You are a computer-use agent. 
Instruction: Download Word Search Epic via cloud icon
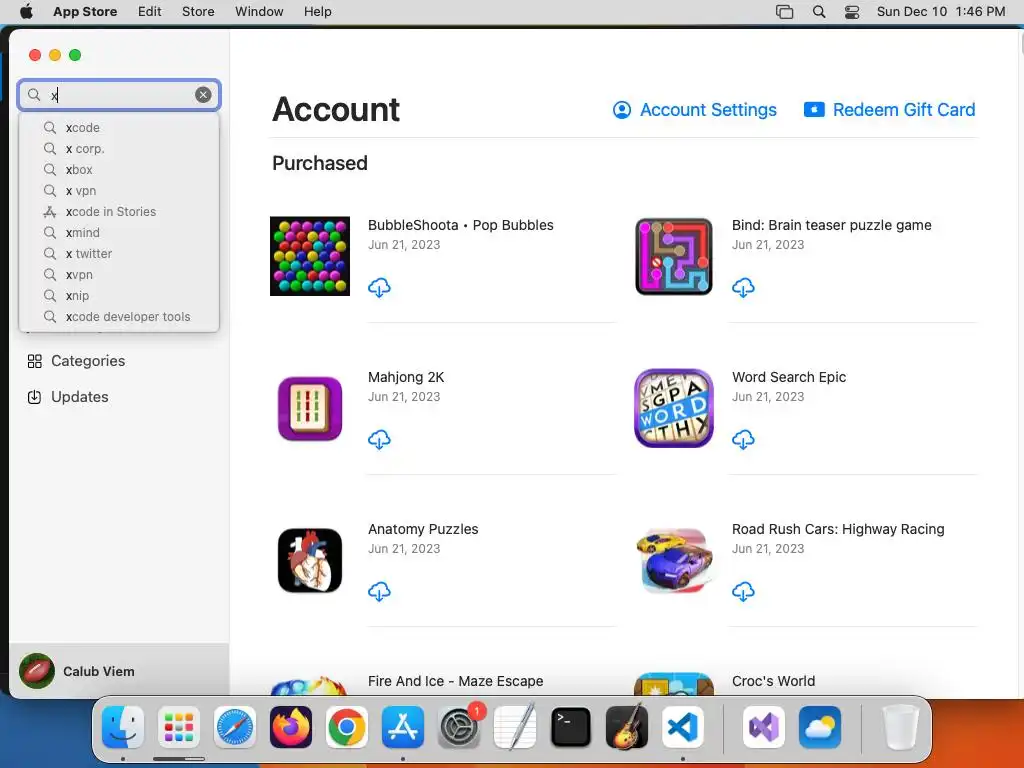[743, 440]
